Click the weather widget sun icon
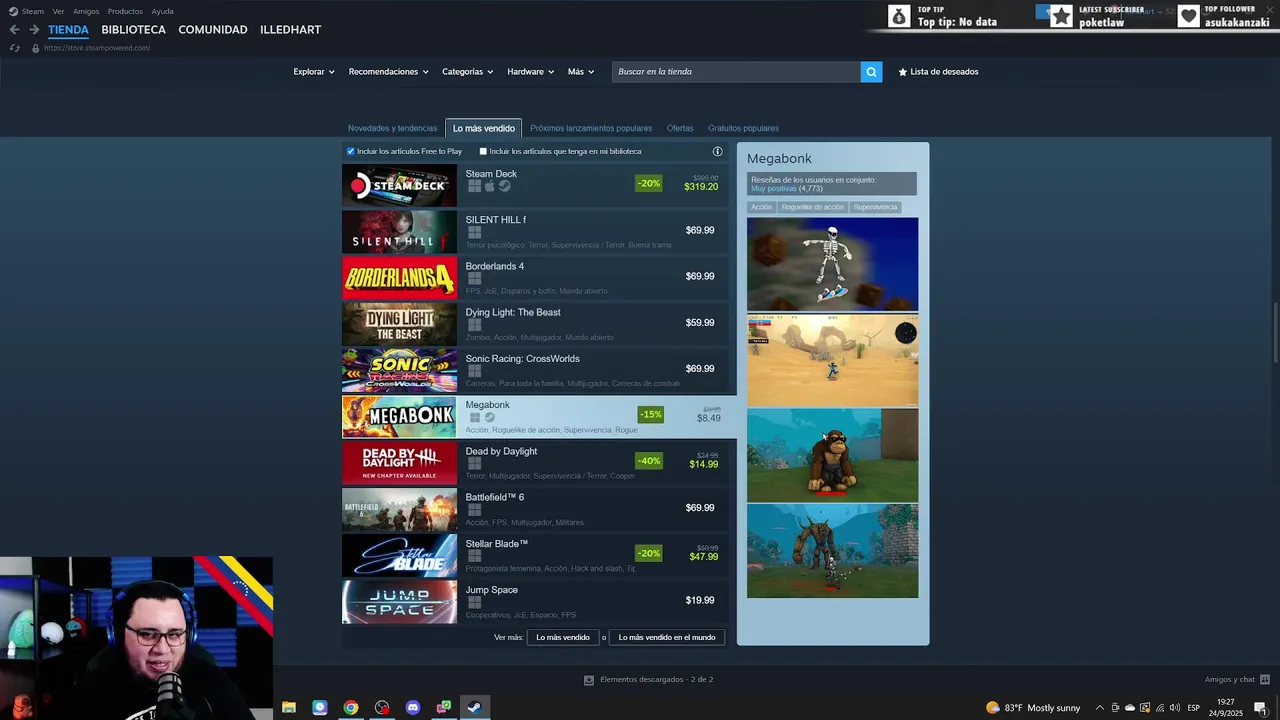 click(x=993, y=707)
